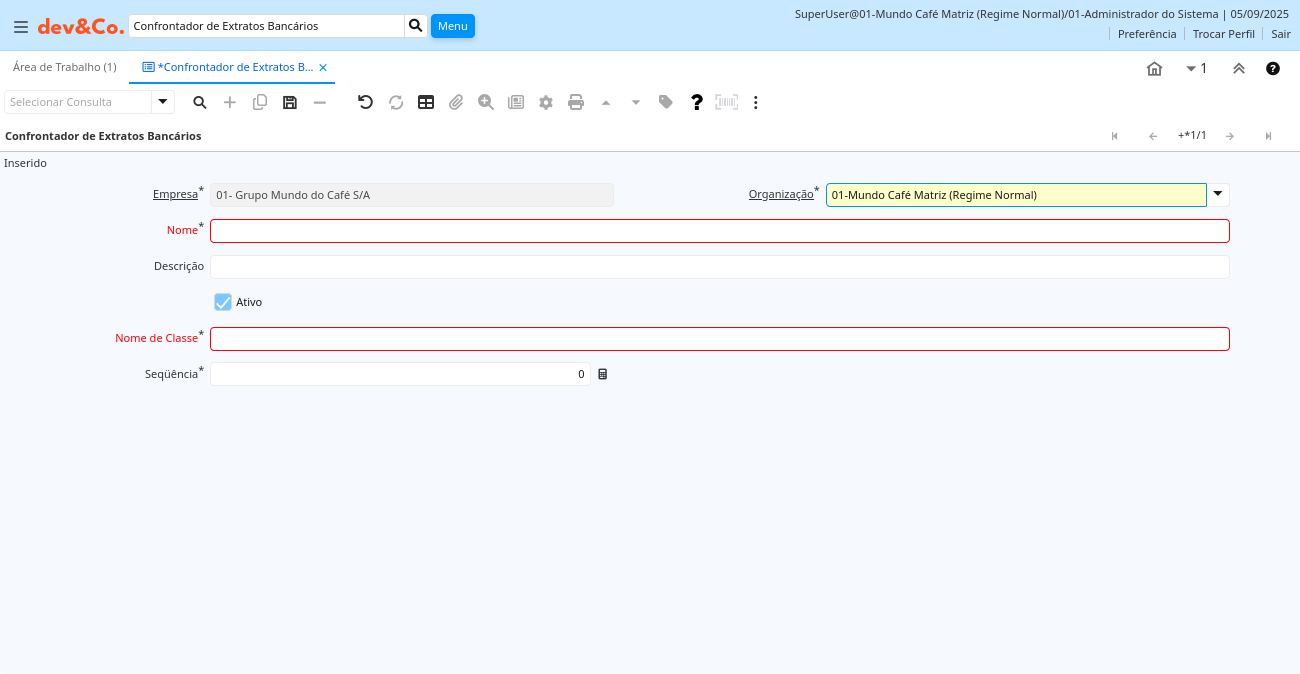
Task: Click into the Nome input field
Action: [719, 231]
